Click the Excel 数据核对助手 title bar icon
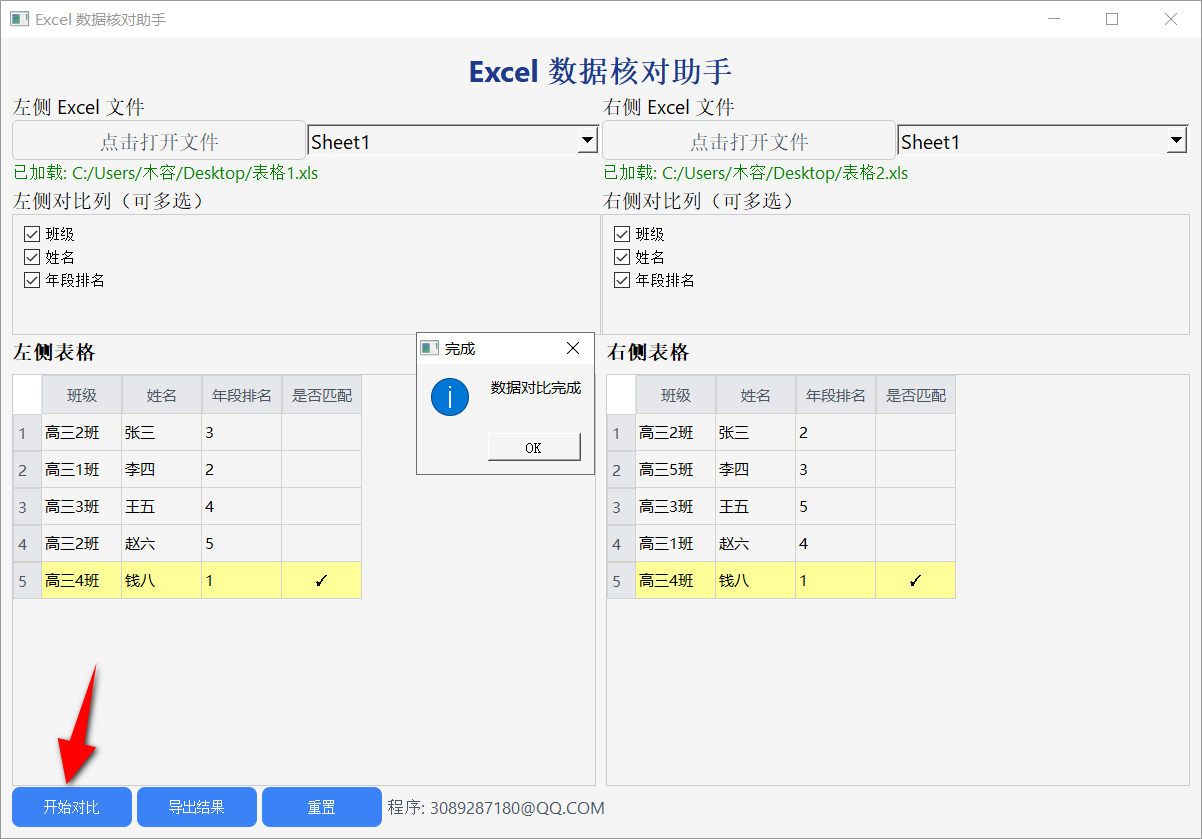Image resolution: width=1202 pixels, height=839 pixels. (19, 18)
